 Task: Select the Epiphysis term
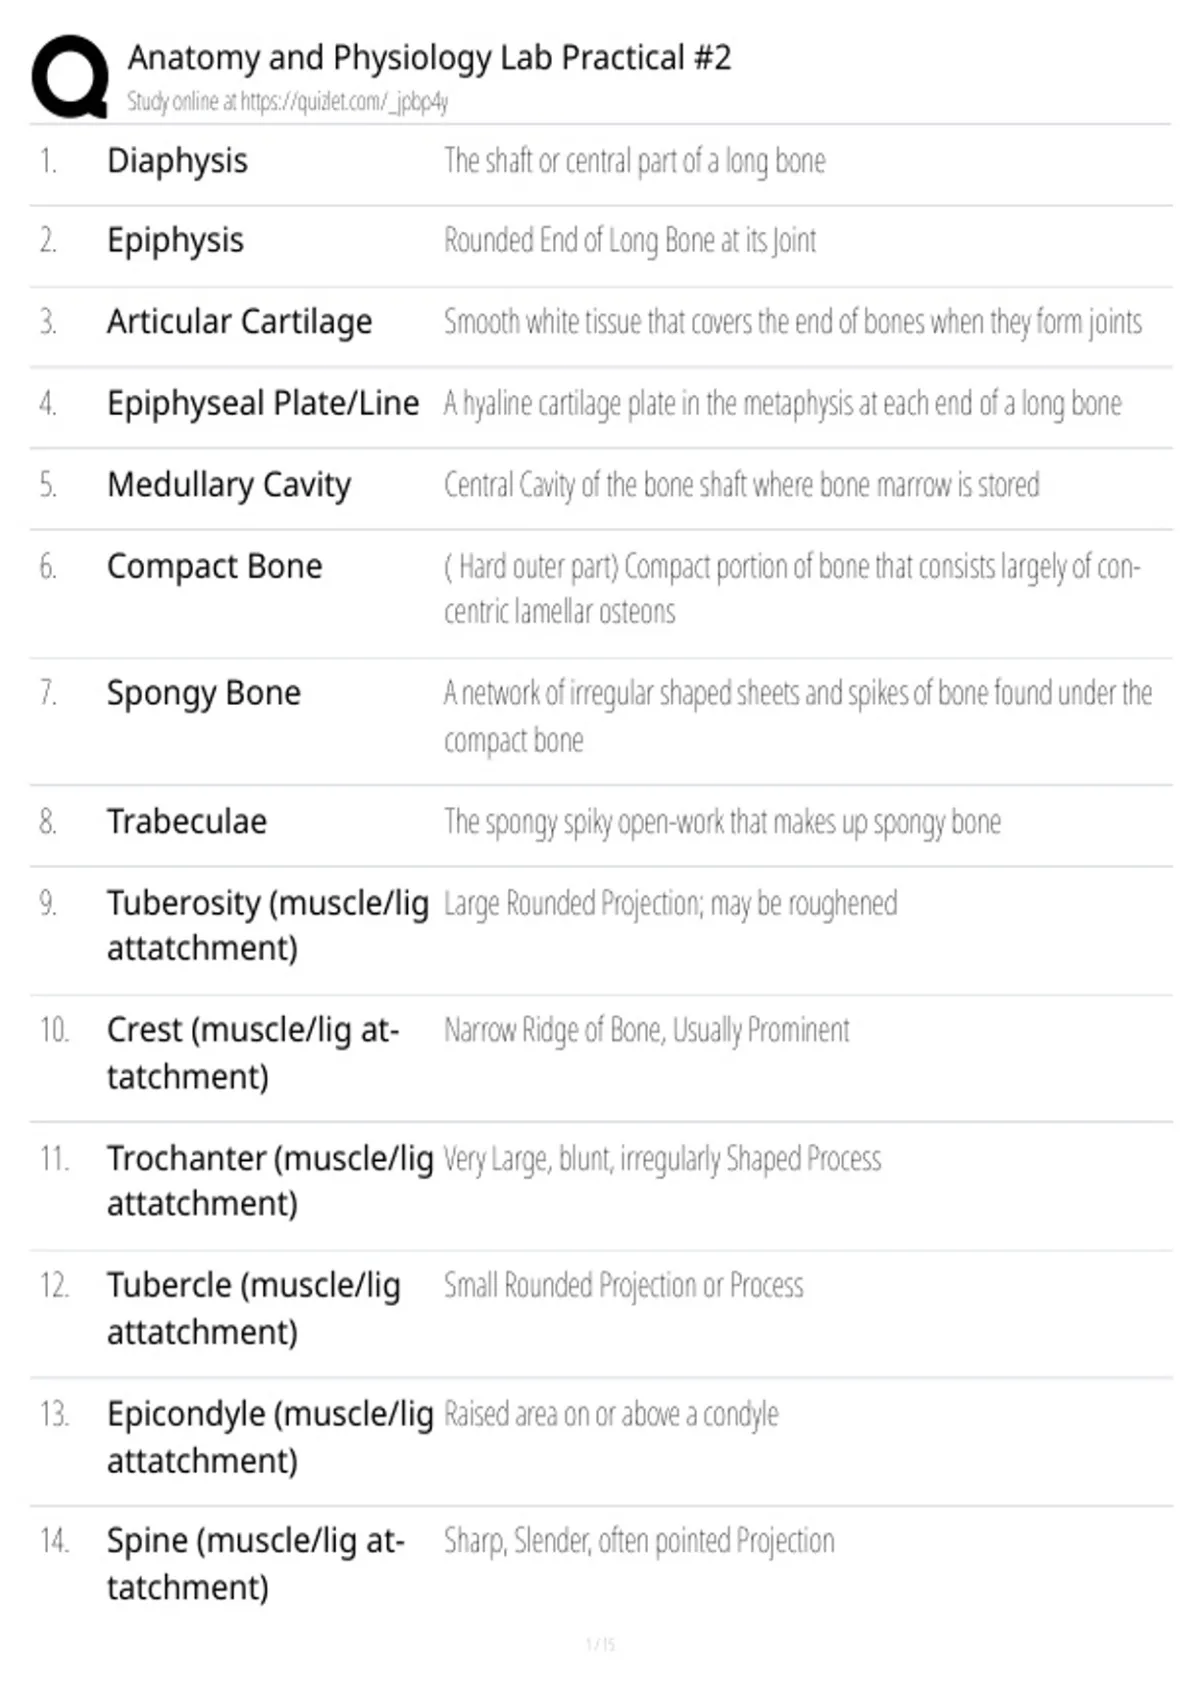coord(175,241)
